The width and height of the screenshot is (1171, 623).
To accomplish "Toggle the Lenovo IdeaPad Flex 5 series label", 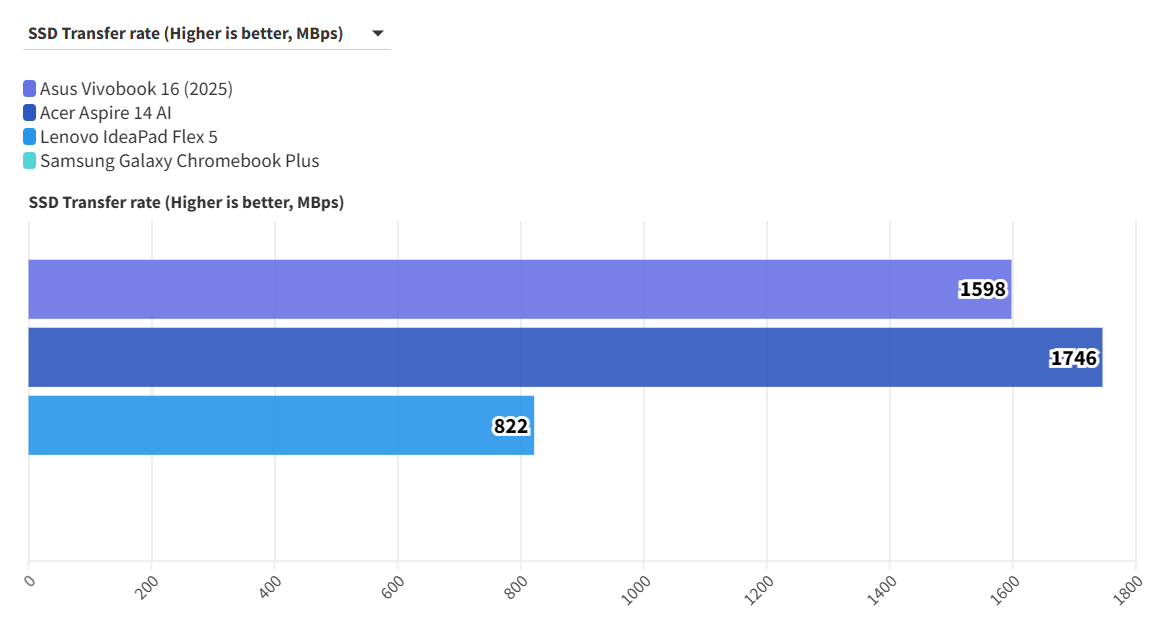I will tap(129, 137).
